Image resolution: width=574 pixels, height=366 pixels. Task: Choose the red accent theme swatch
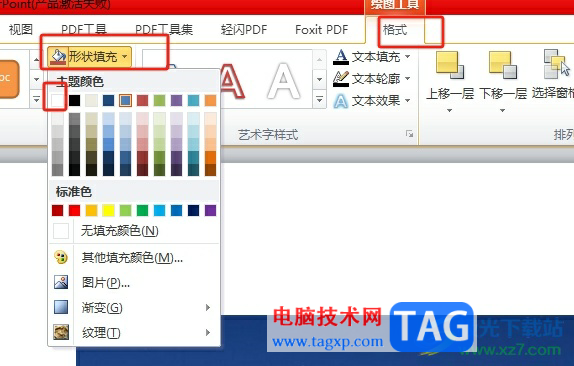(142, 100)
